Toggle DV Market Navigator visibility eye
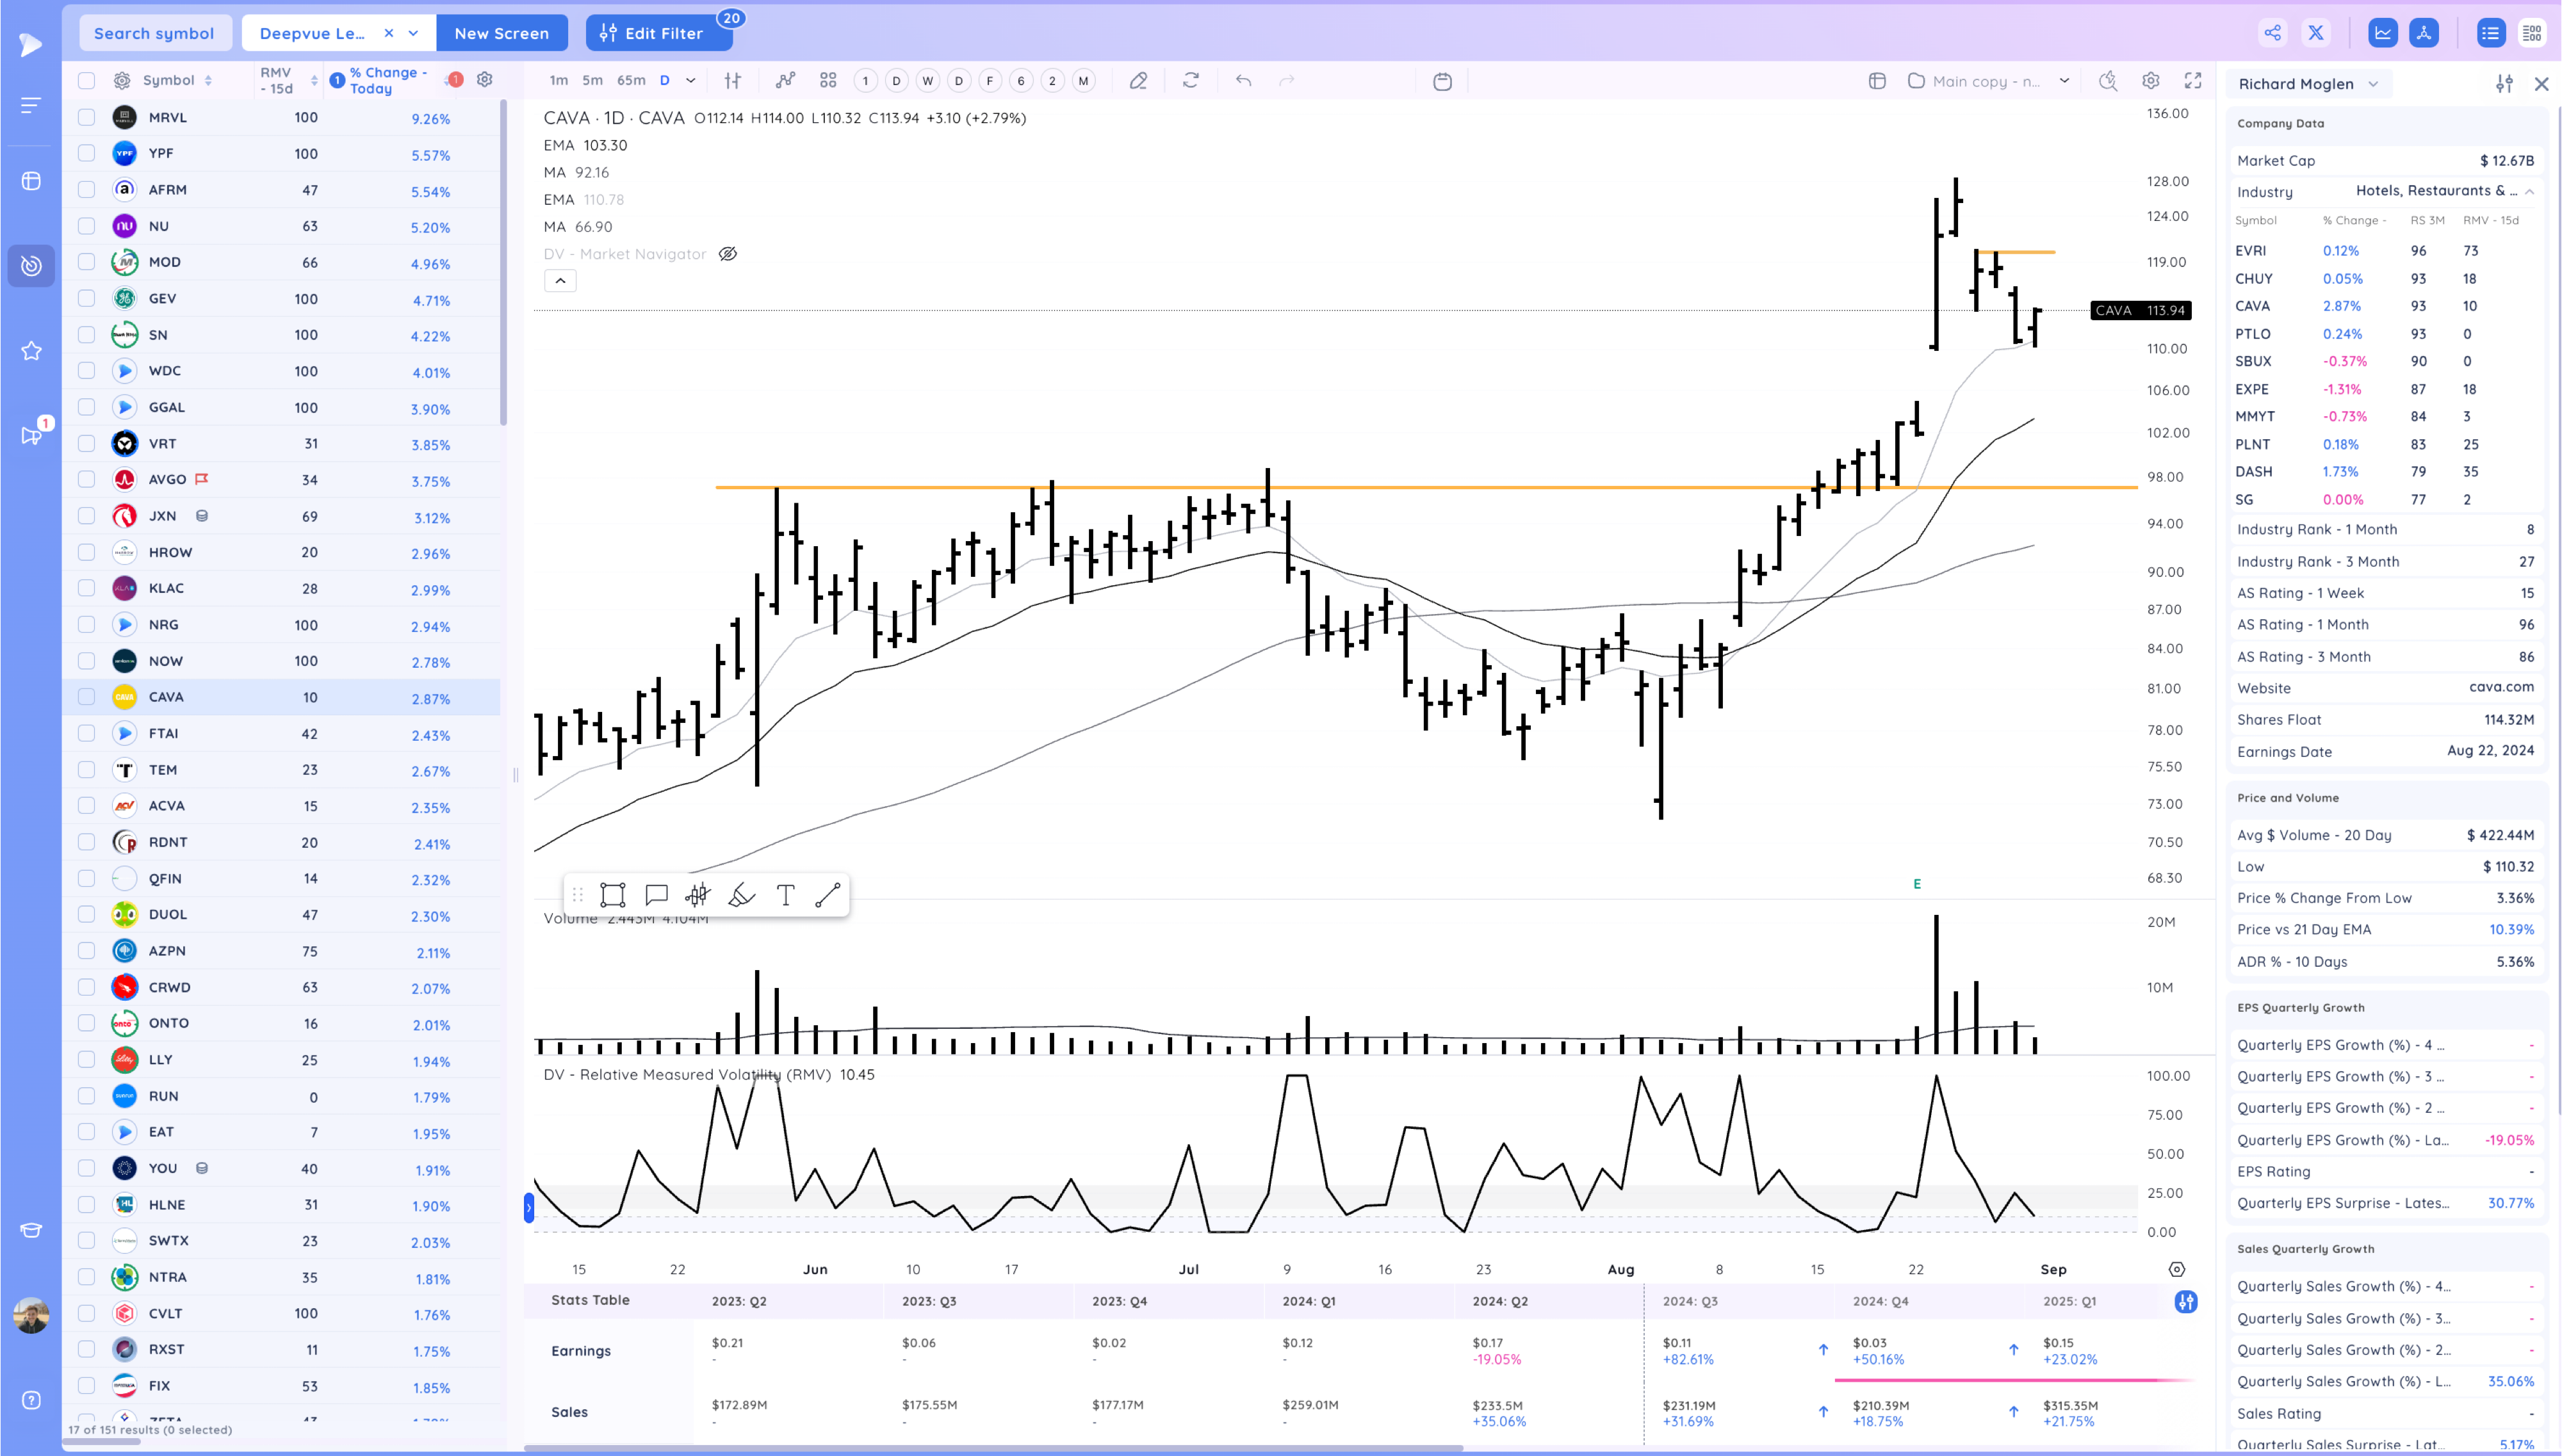Screen dimensions: 2562x1456 [728, 254]
